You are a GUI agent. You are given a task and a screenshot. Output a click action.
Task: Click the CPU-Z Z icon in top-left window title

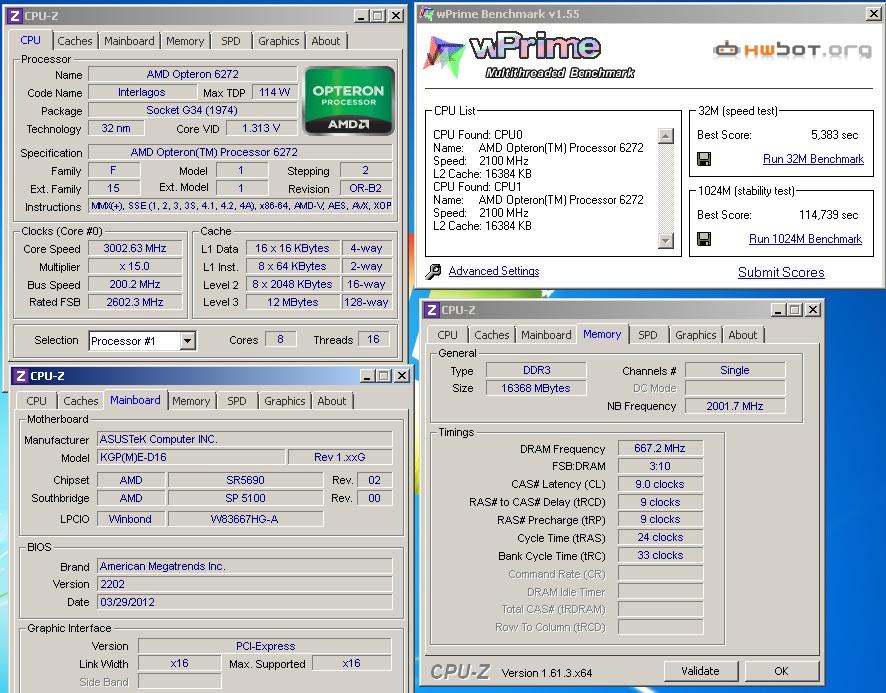15,16
